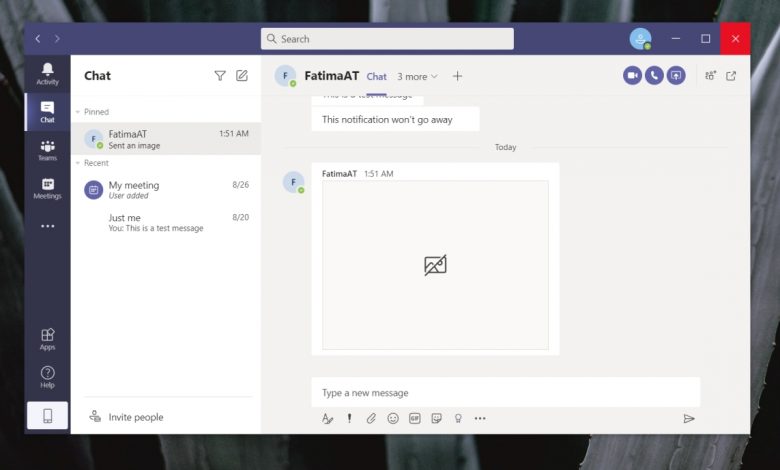This screenshot has height=470, width=780.
Task: Add people to the conversation
Action: 710,76
